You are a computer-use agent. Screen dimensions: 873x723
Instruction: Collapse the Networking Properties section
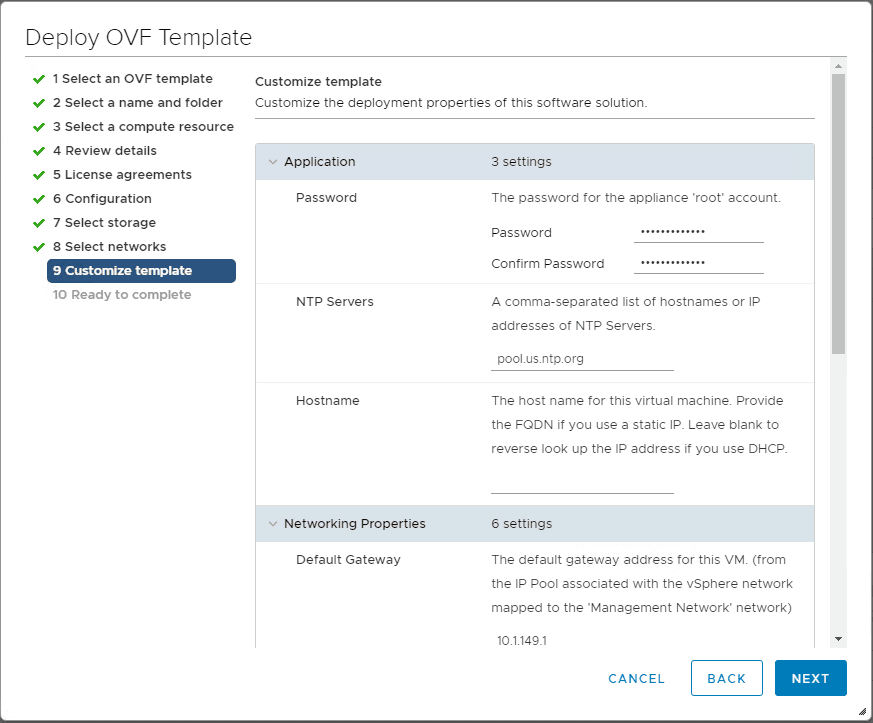click(273, 524)
